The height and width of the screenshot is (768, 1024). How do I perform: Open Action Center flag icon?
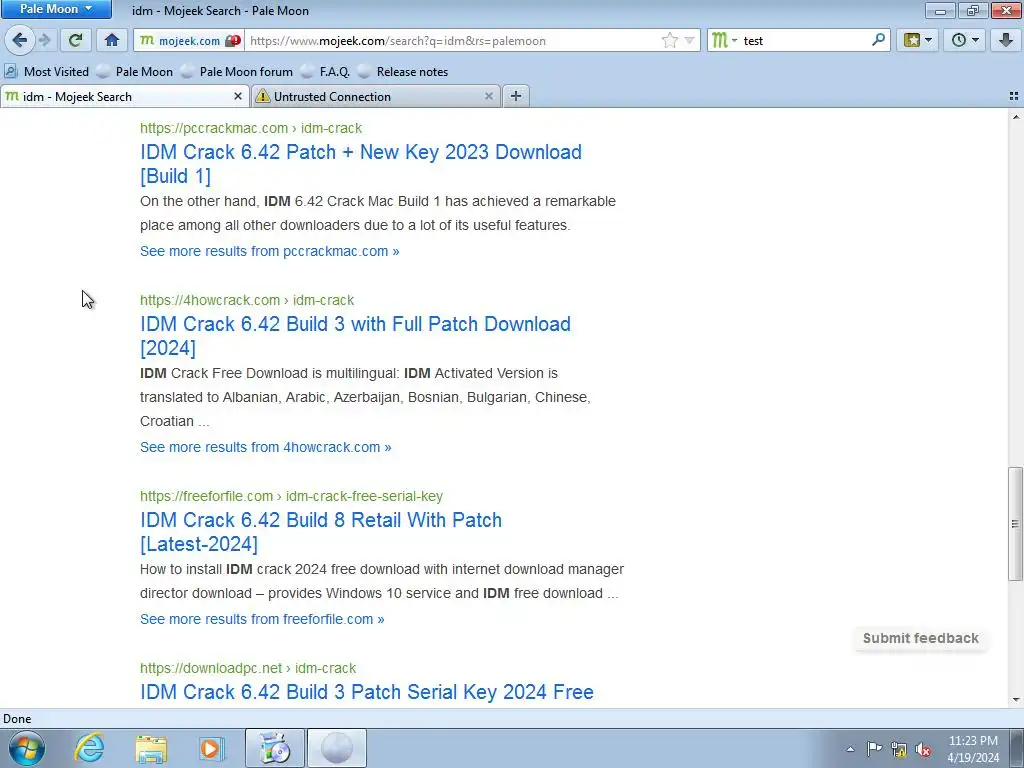pyautogui.click(x=874, y=749)
